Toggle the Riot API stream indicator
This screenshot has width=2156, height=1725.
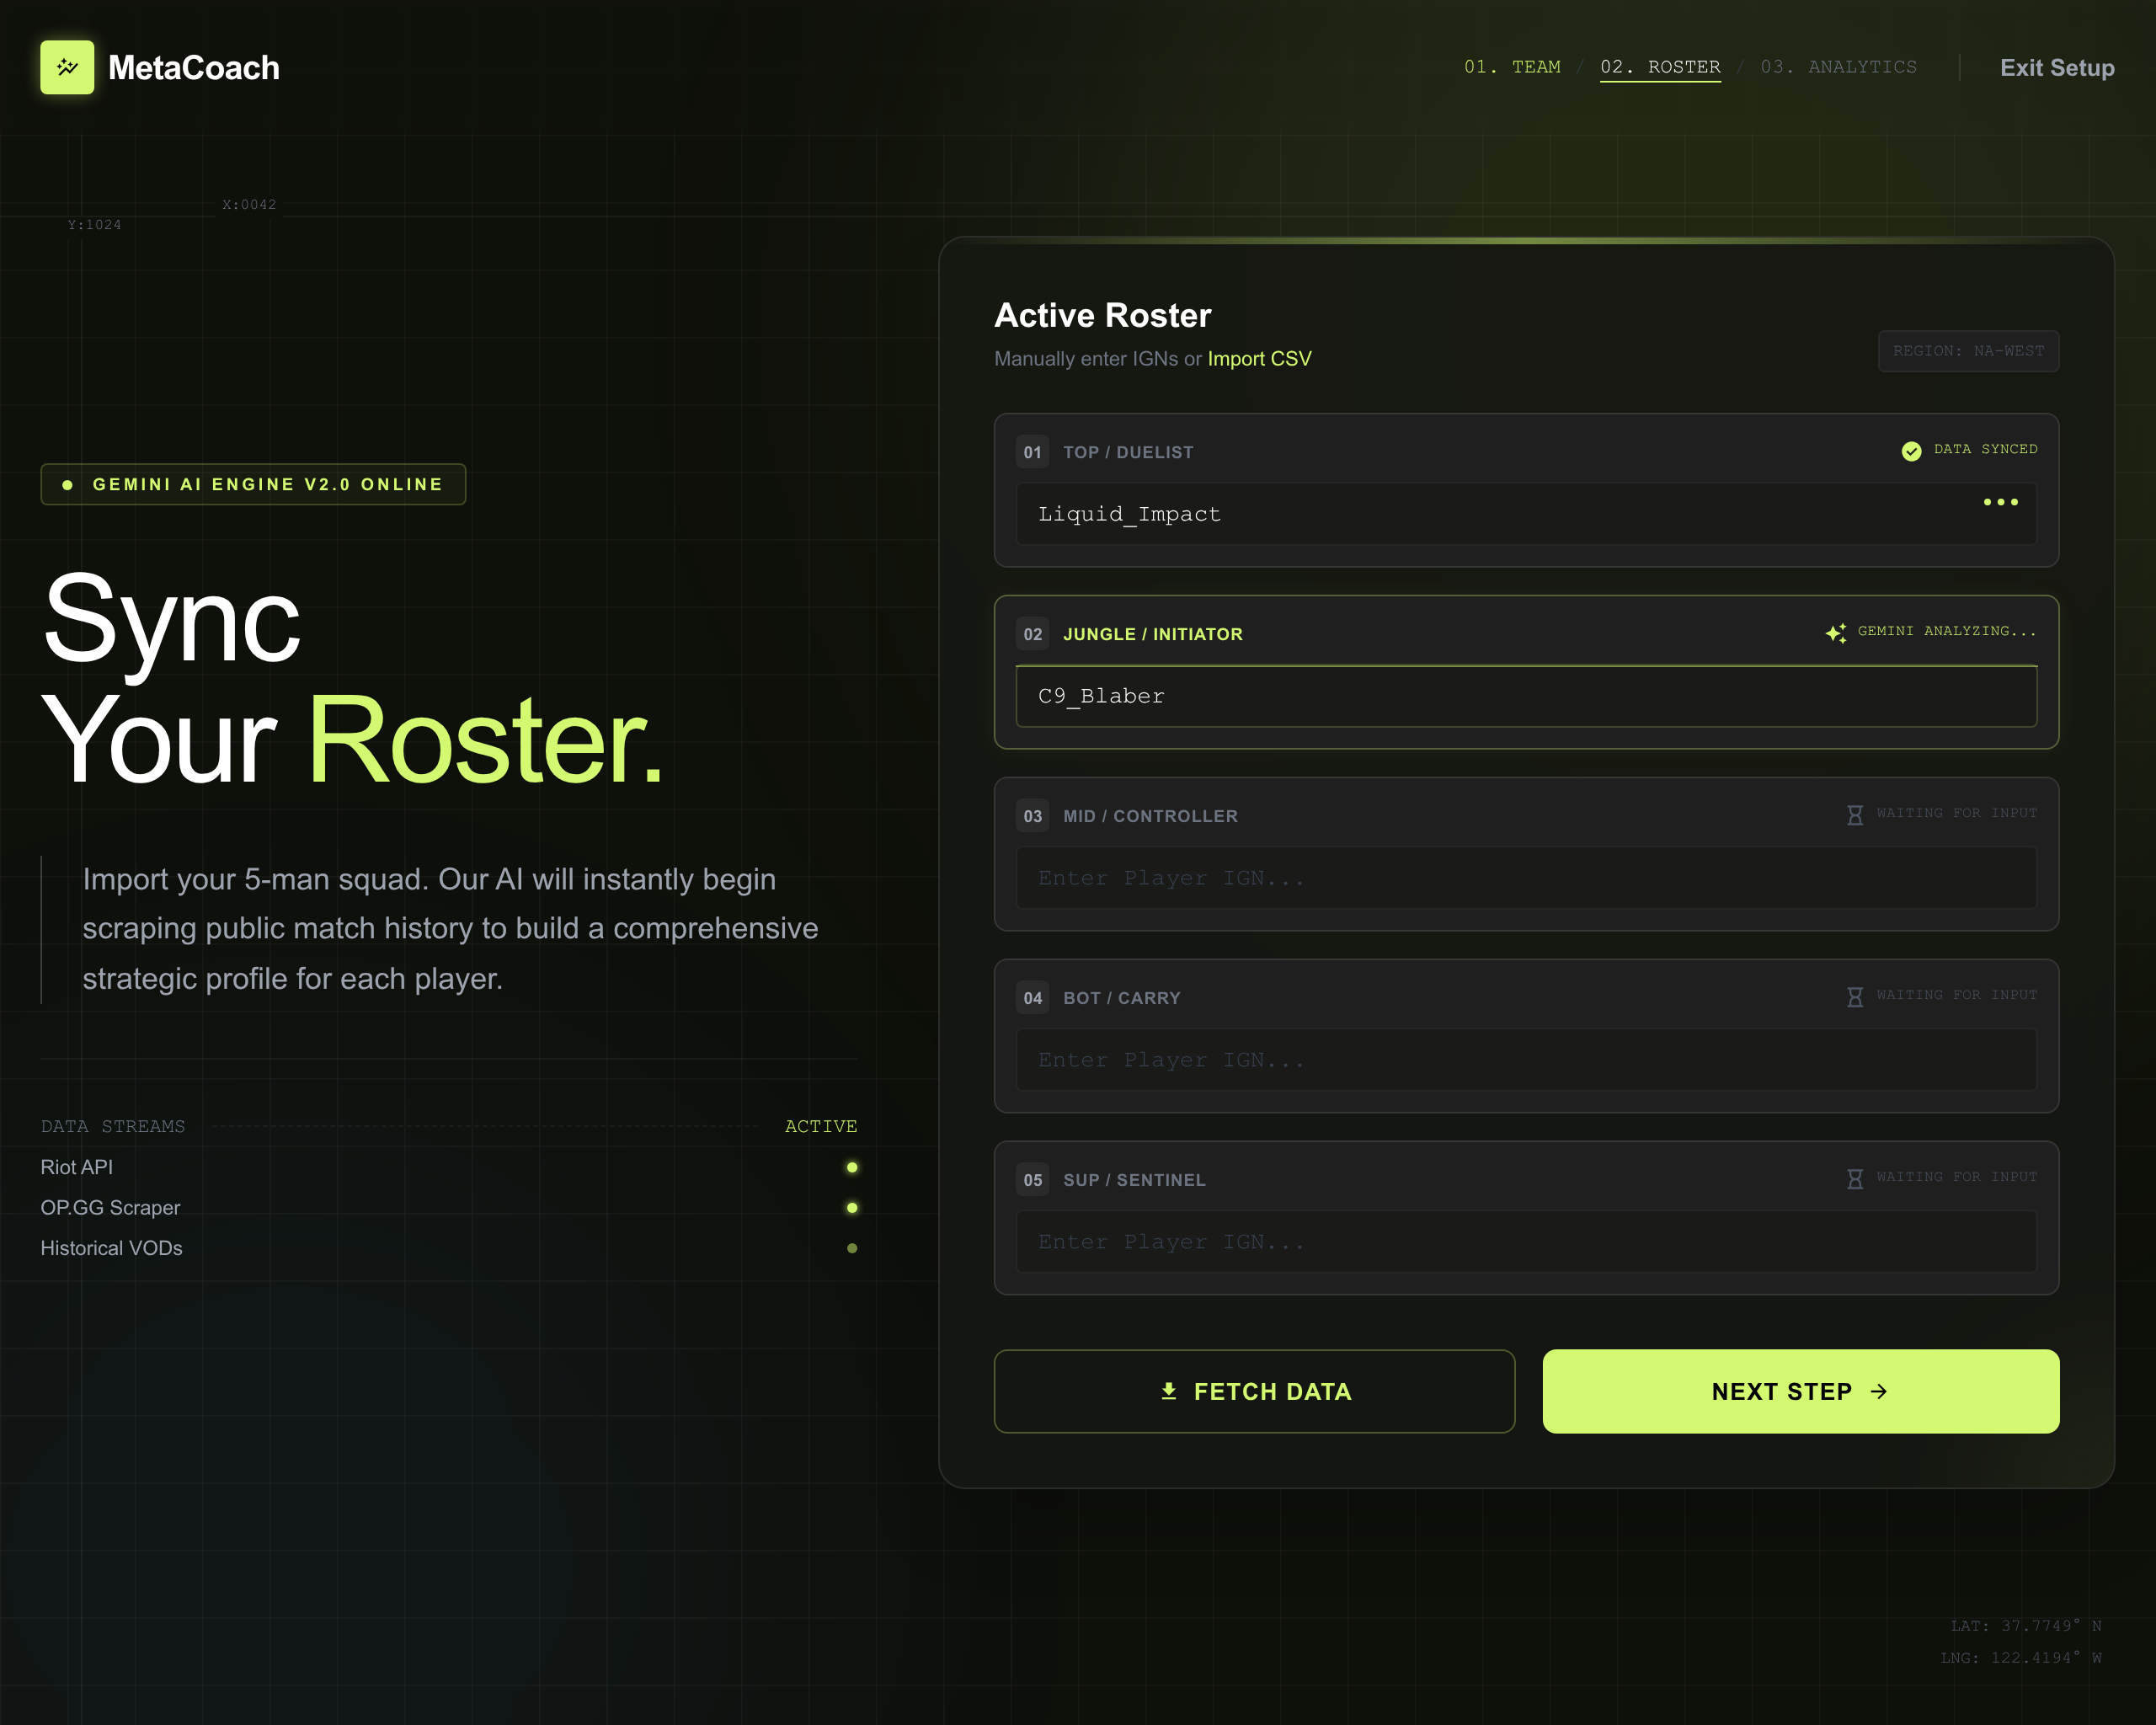[852, 1167]
